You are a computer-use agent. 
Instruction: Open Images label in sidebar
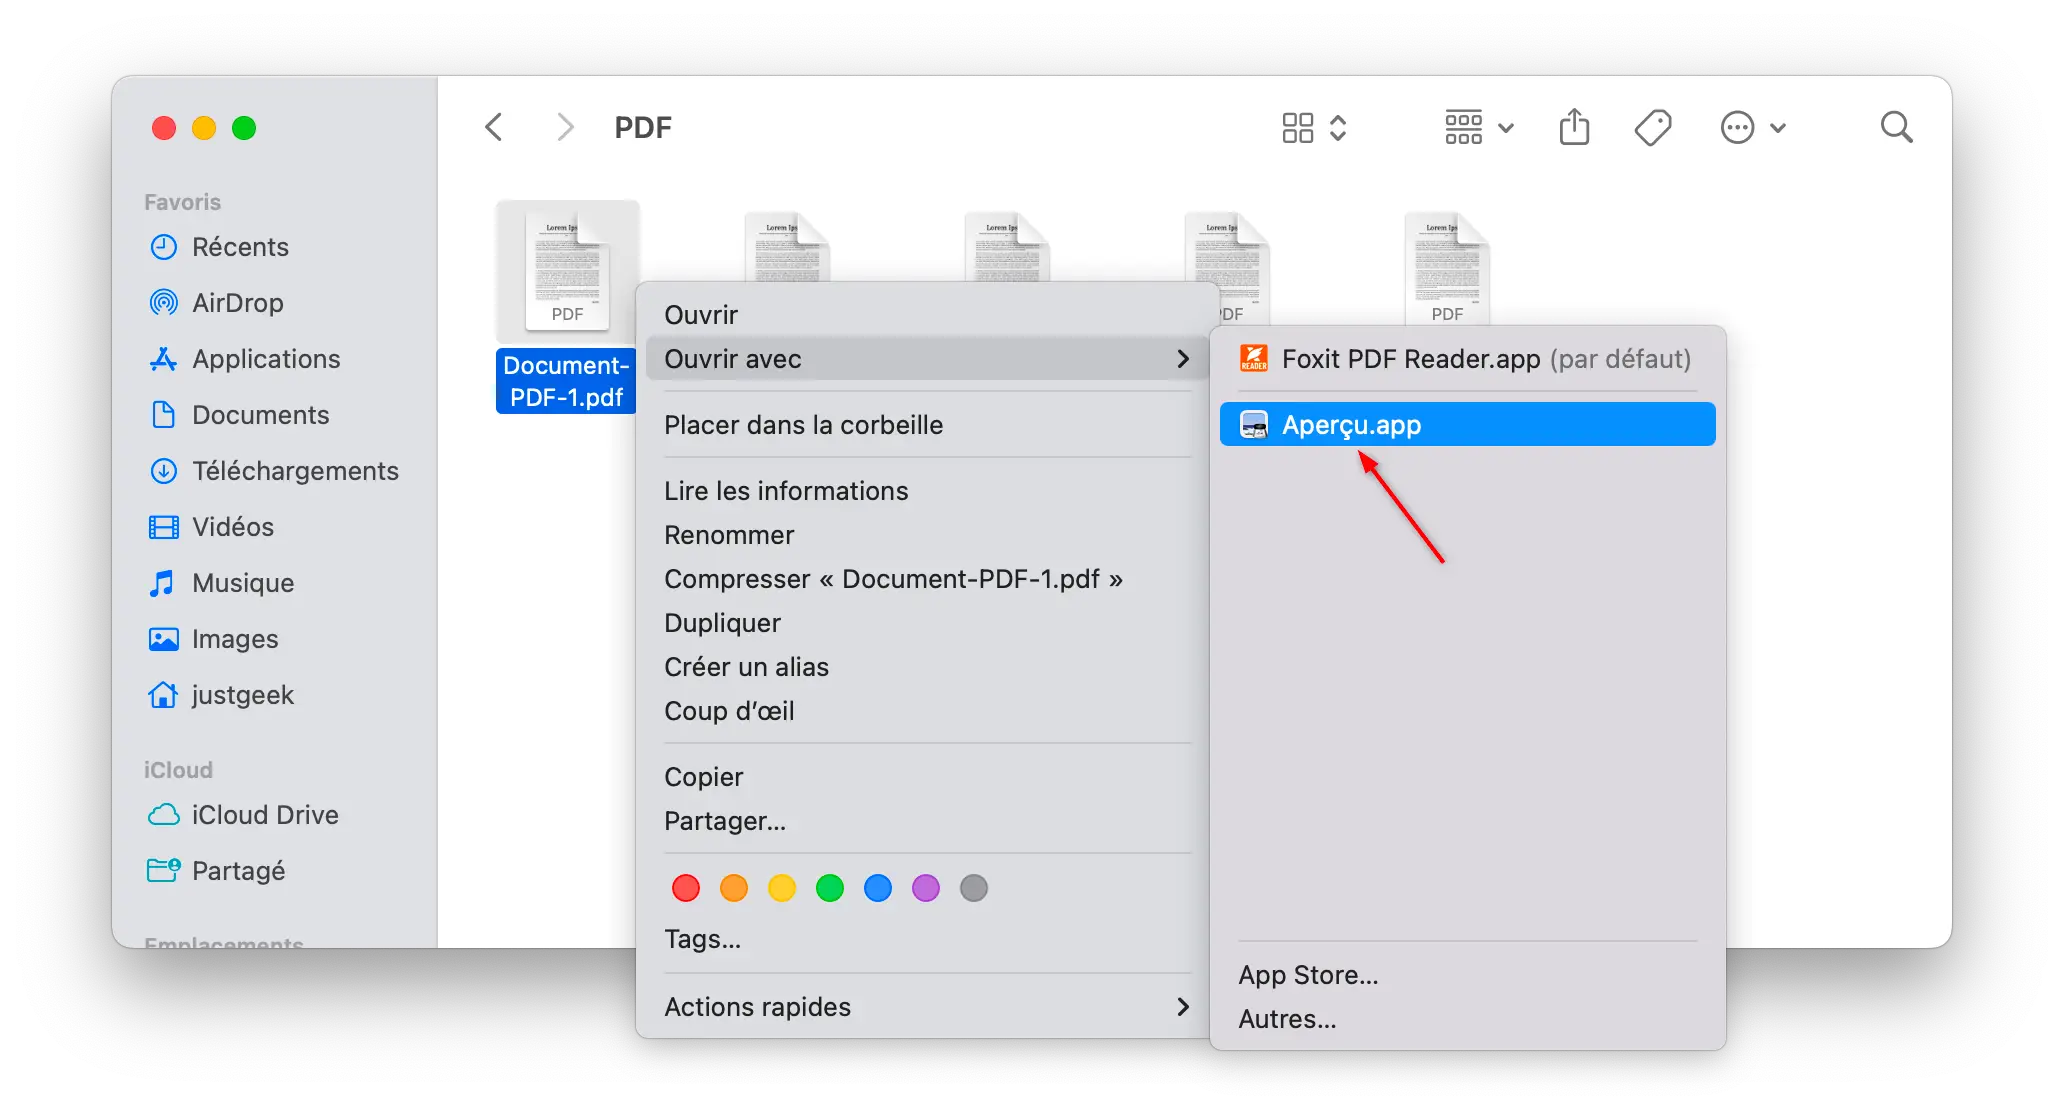click(x=235, y=639)
